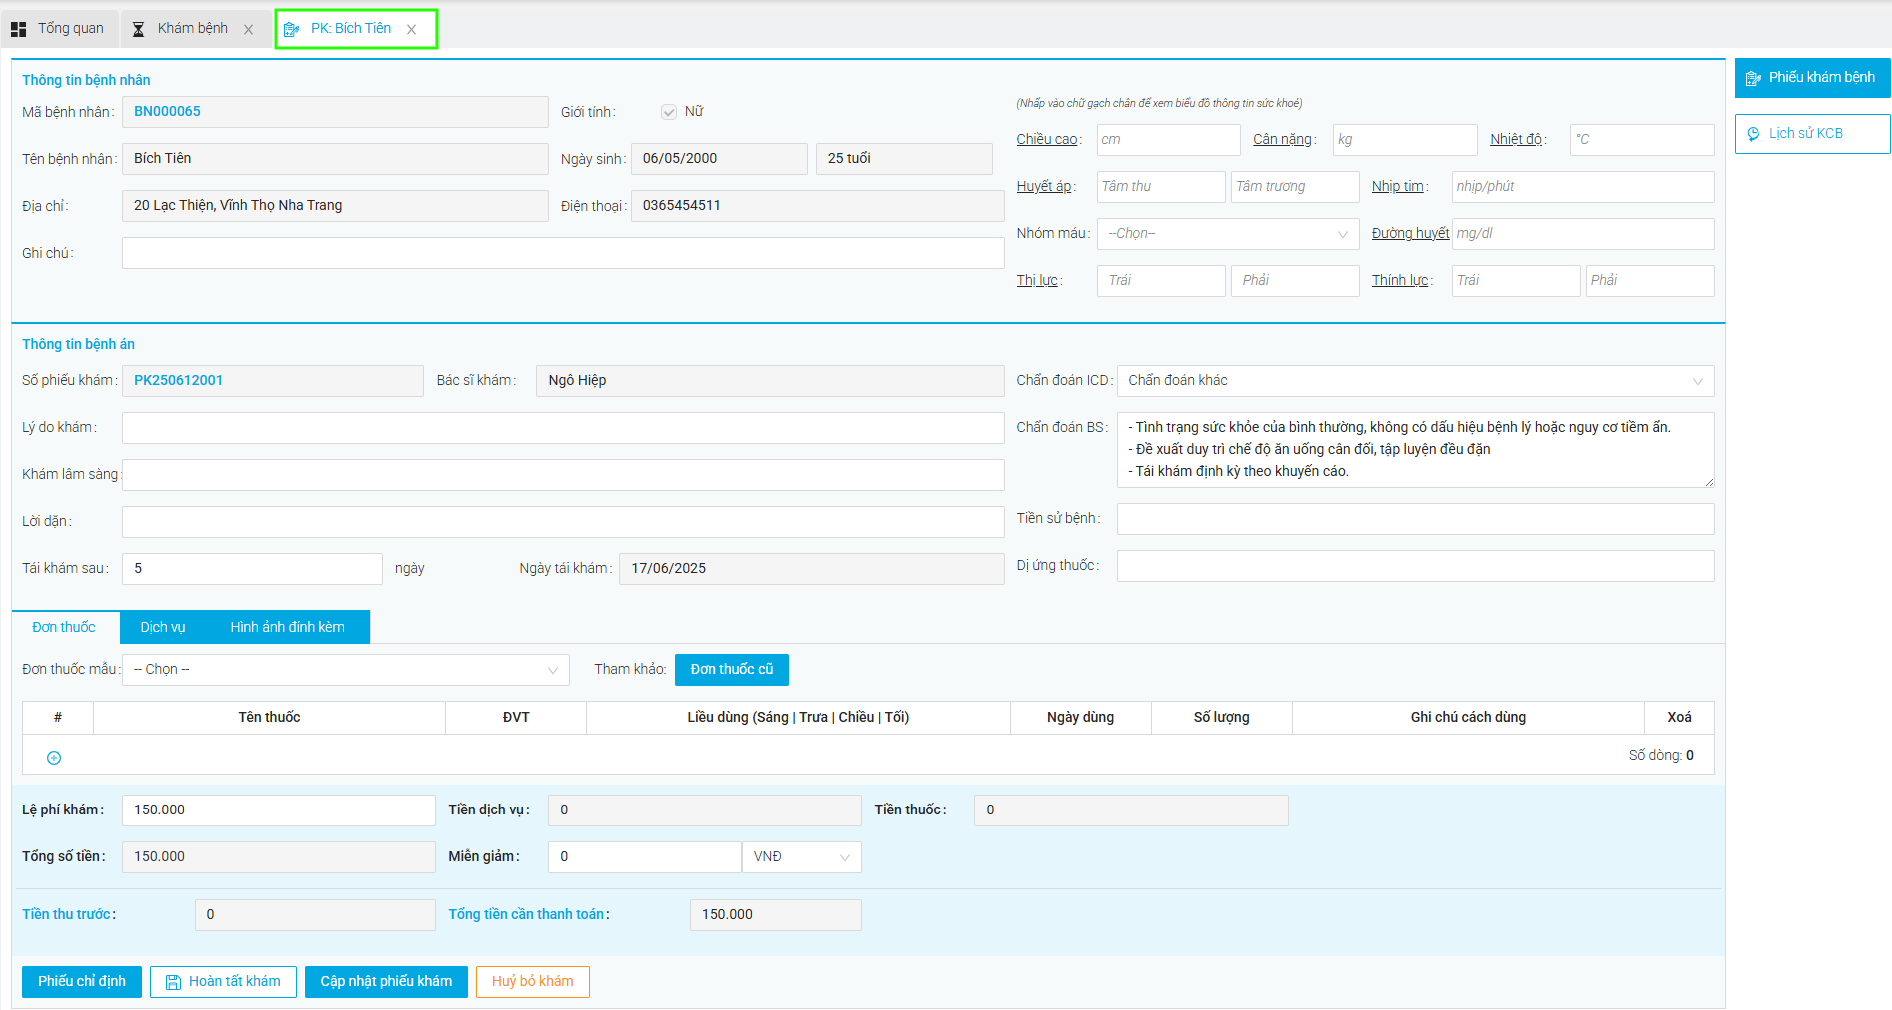Image resolution: width=1892 pixels, height=1010 pixels.
Task: Click the Đơn thuốc cũ button
Action: pyautogui.click(x=732, y=670)
